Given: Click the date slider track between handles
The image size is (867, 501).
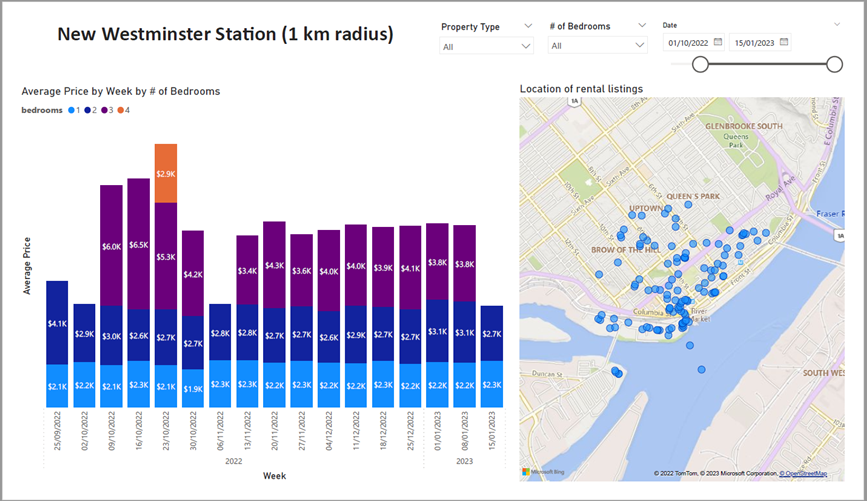Looking at the screenshot, I should (767, 65).
